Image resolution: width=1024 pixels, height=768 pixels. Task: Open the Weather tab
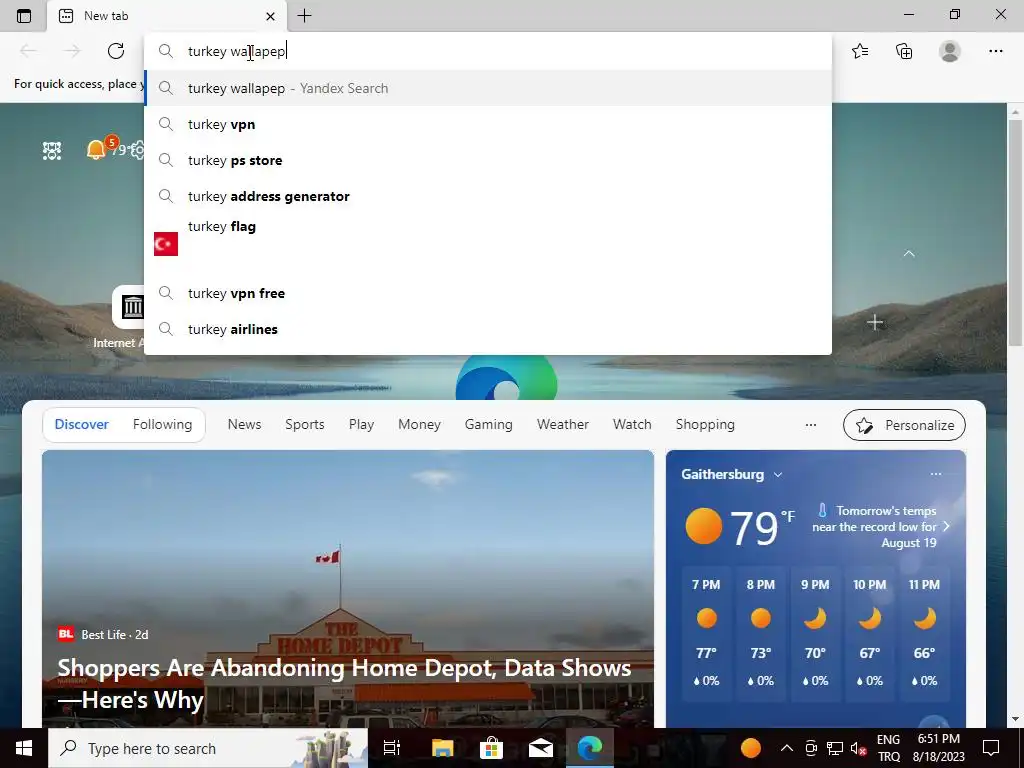(563, 424)
